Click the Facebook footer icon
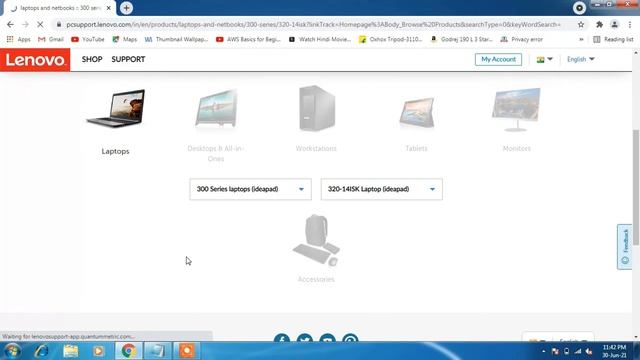 click(282, 338)
